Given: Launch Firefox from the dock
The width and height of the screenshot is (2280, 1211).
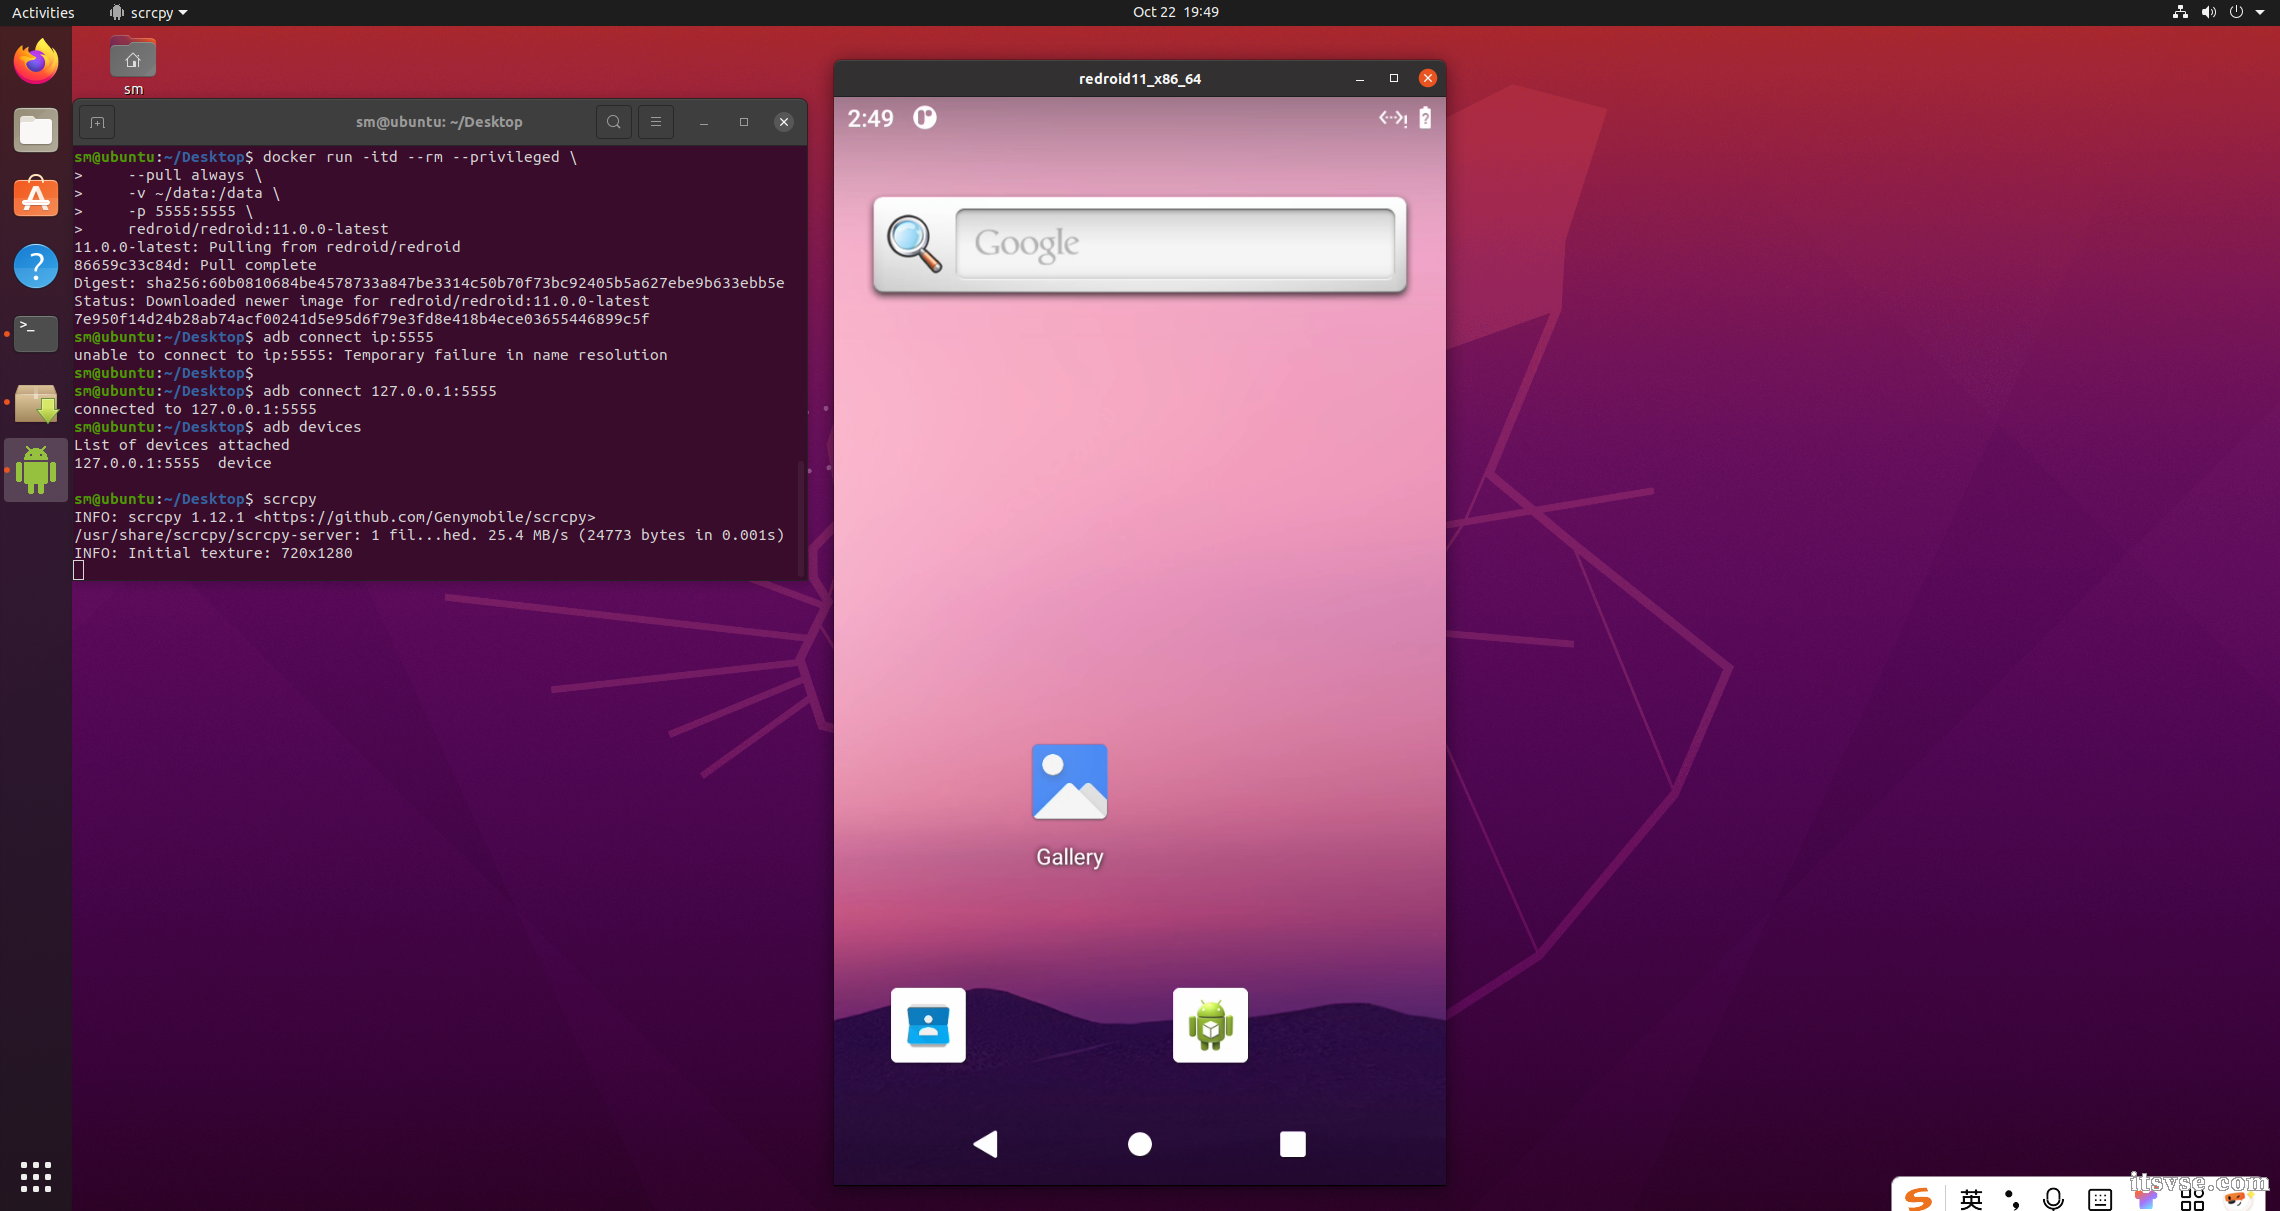Looking at the screenshot, I should point(36,62).
